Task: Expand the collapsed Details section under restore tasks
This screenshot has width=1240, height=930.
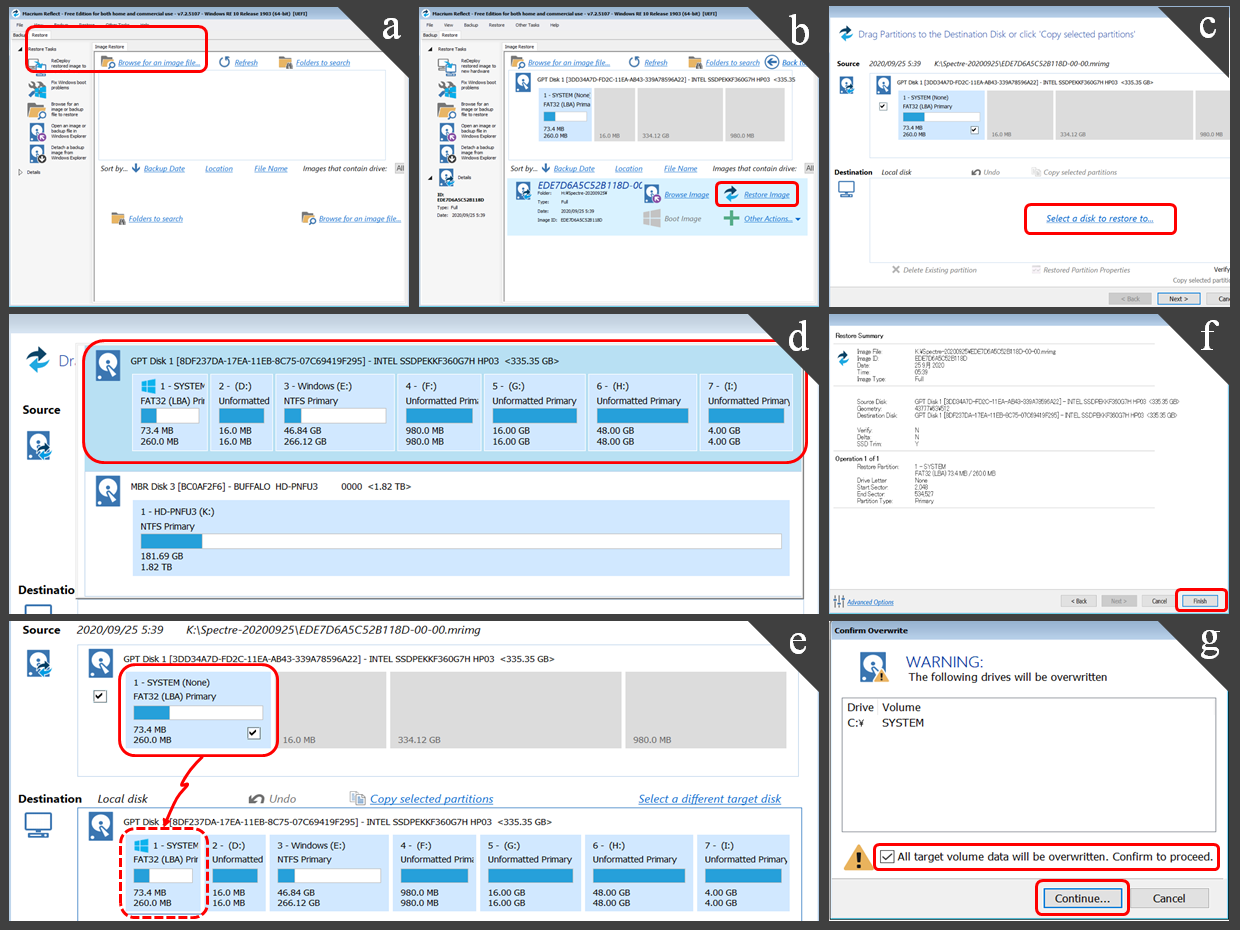Action: (x=21, y=172)
